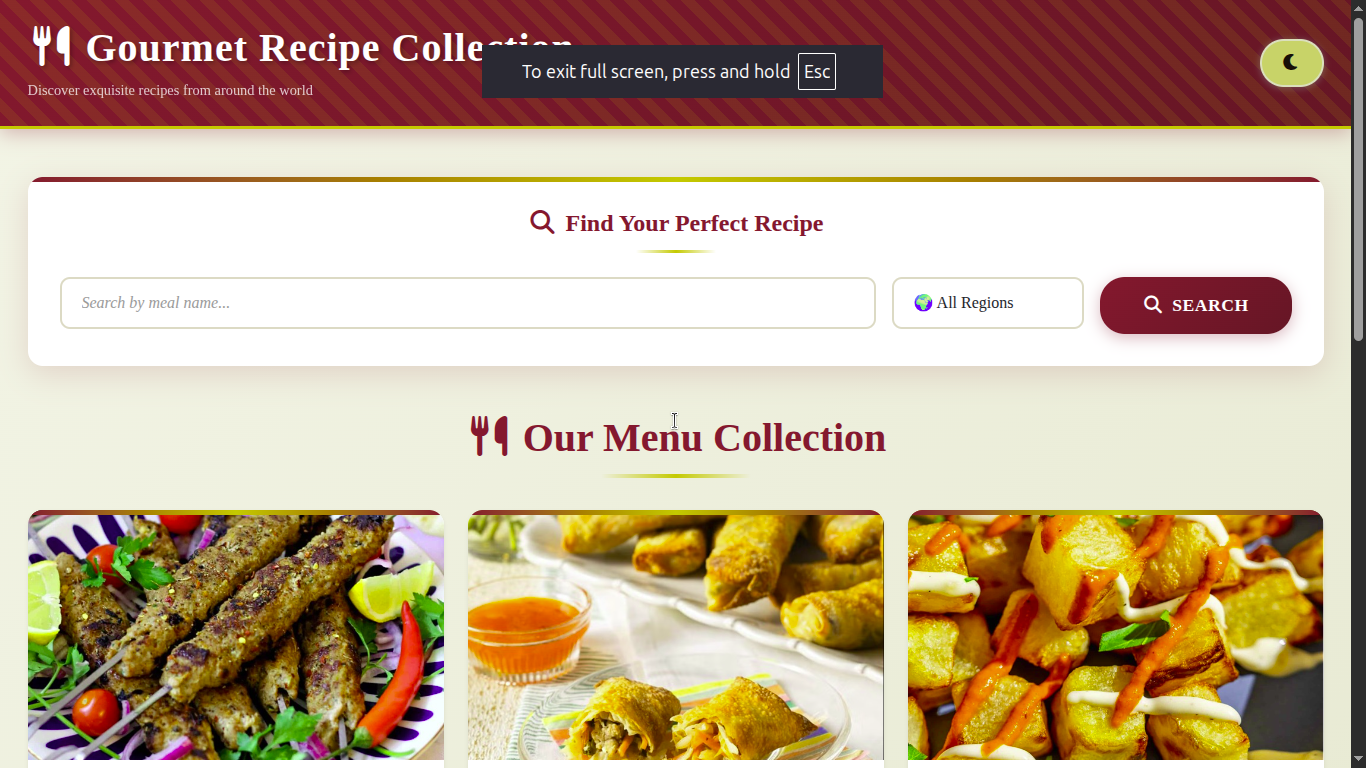
Task: Click the globe icon in the regions selector
Action: (x=923, y=303)
